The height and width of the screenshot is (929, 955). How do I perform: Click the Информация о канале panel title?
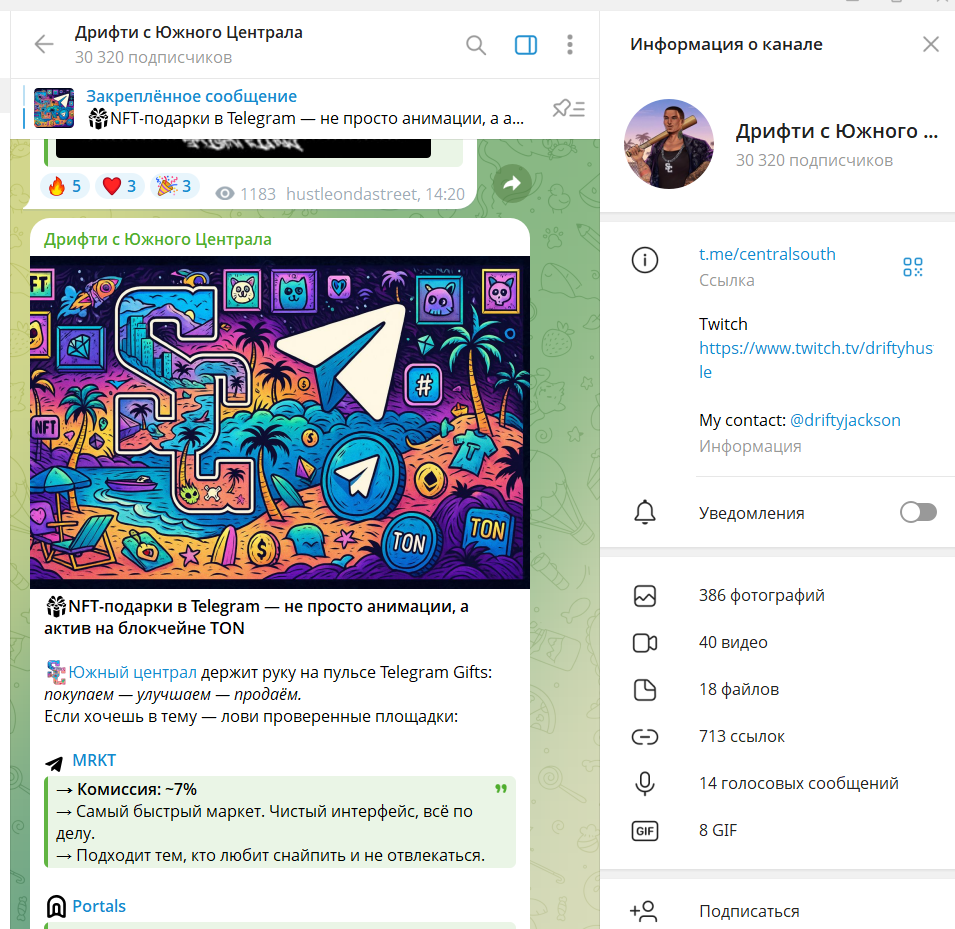tap(726, 44)
